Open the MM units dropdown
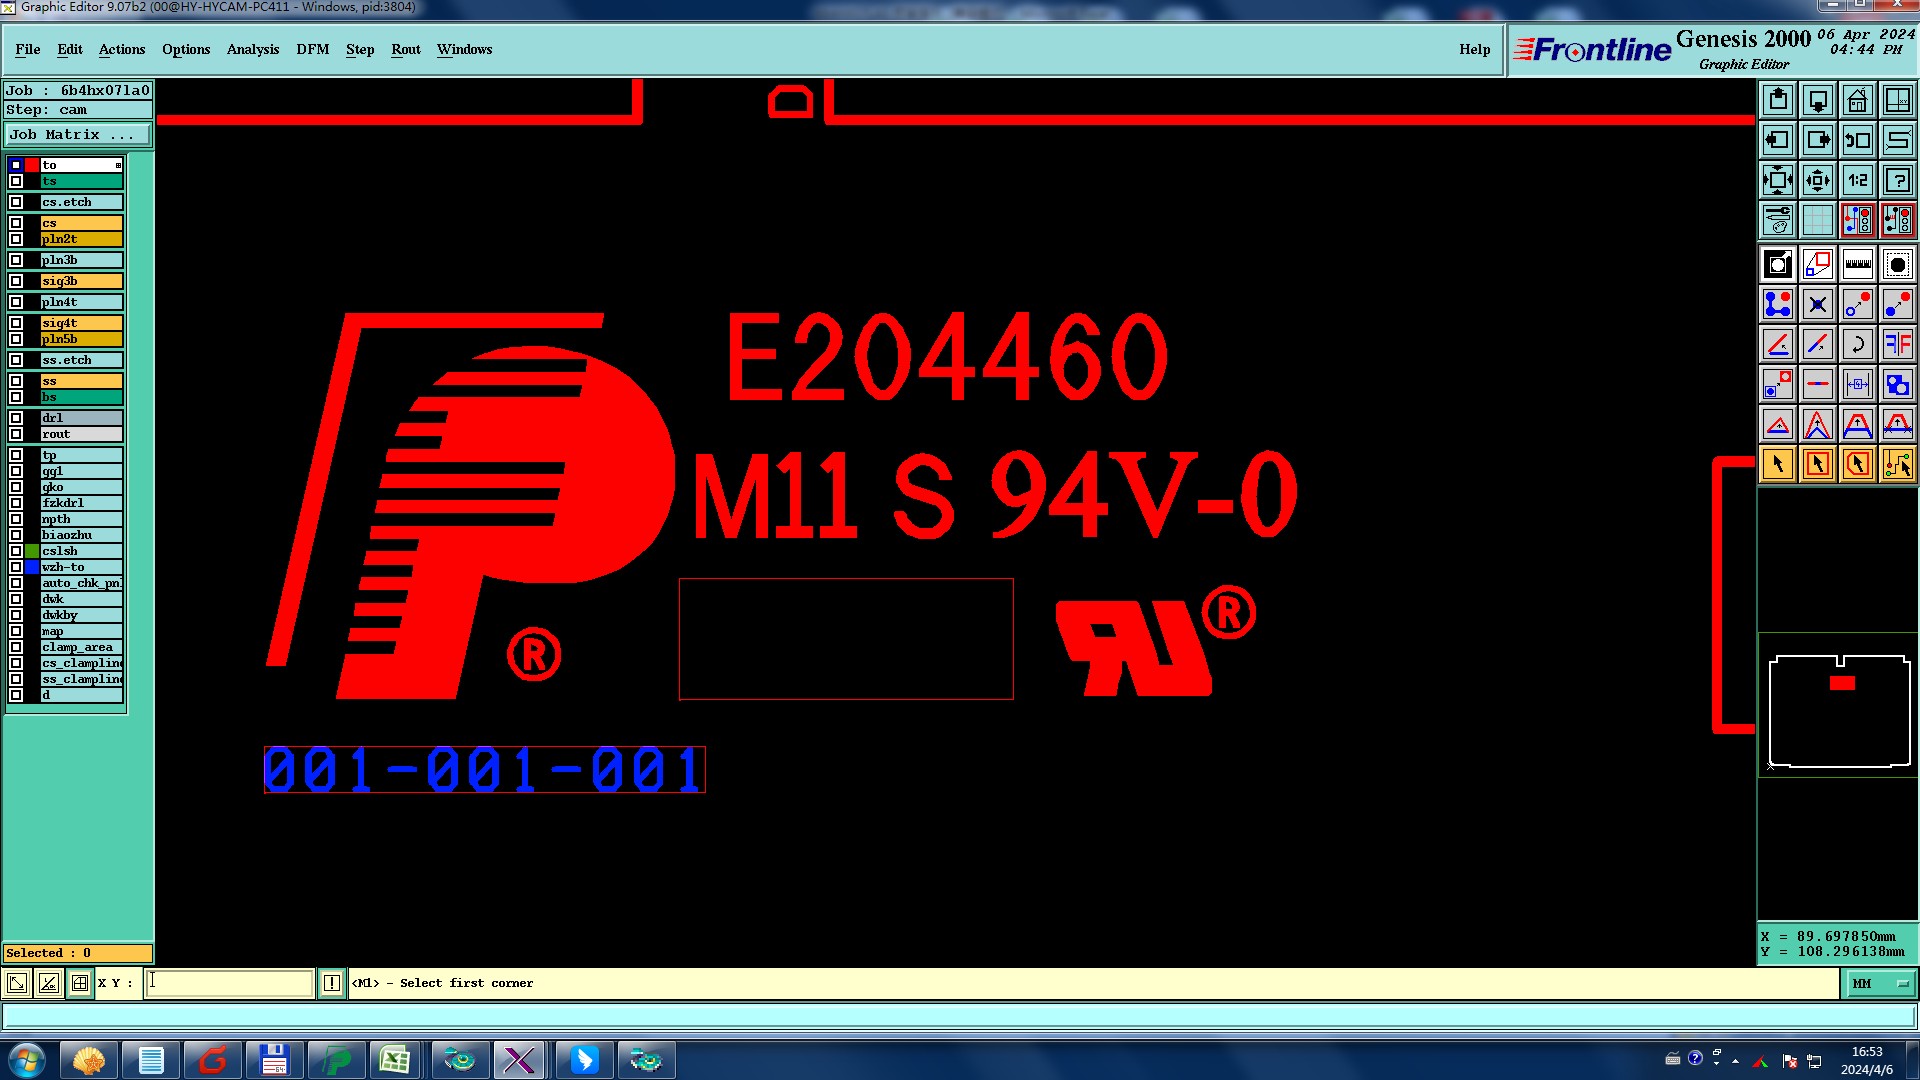The height and width of the screenshot is (1080, 1920). [1879, 984]
